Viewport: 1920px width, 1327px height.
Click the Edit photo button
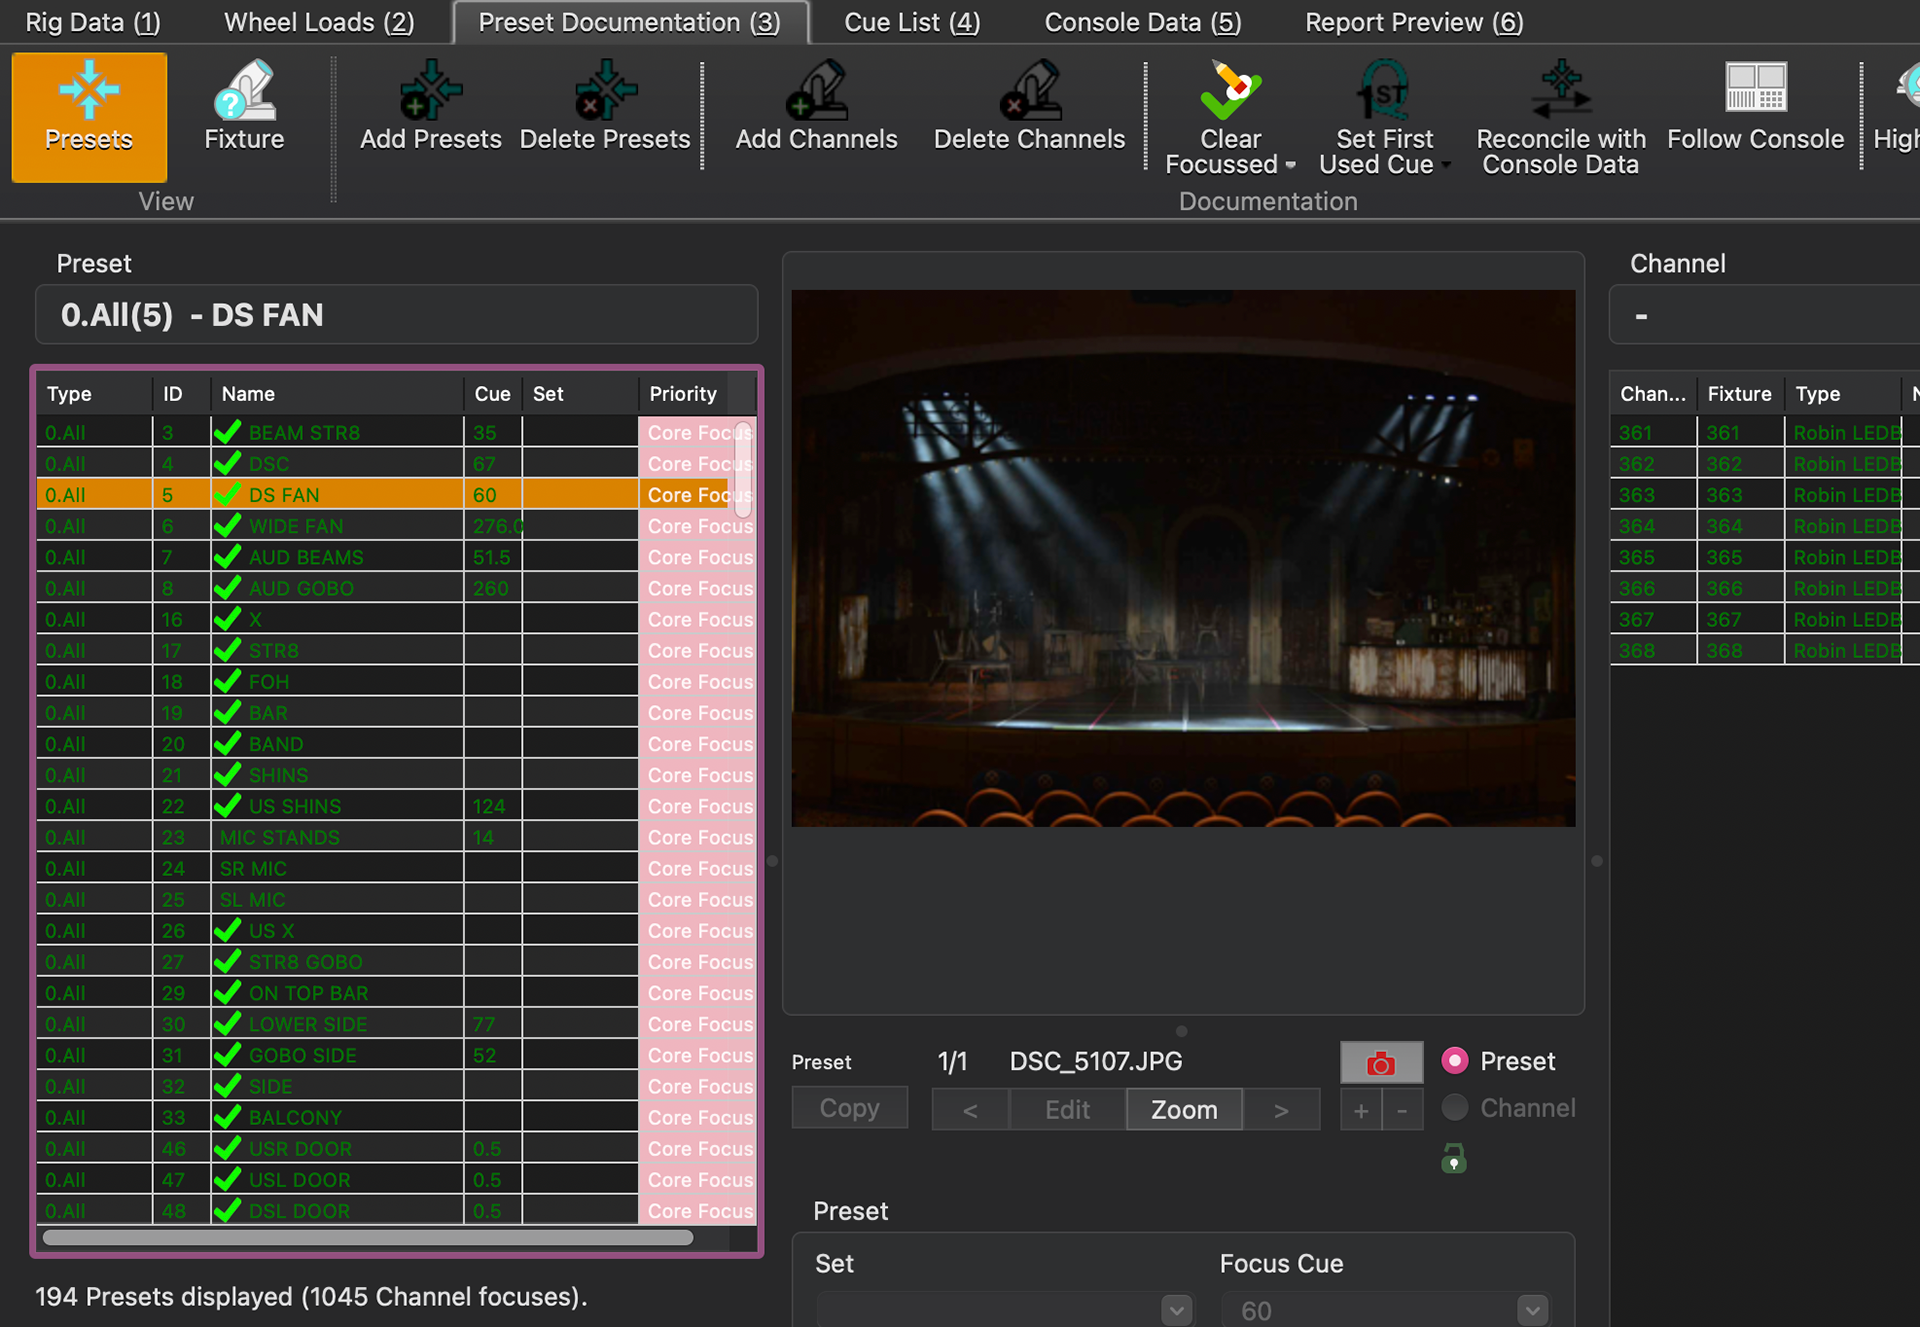click(1068, 1110)
